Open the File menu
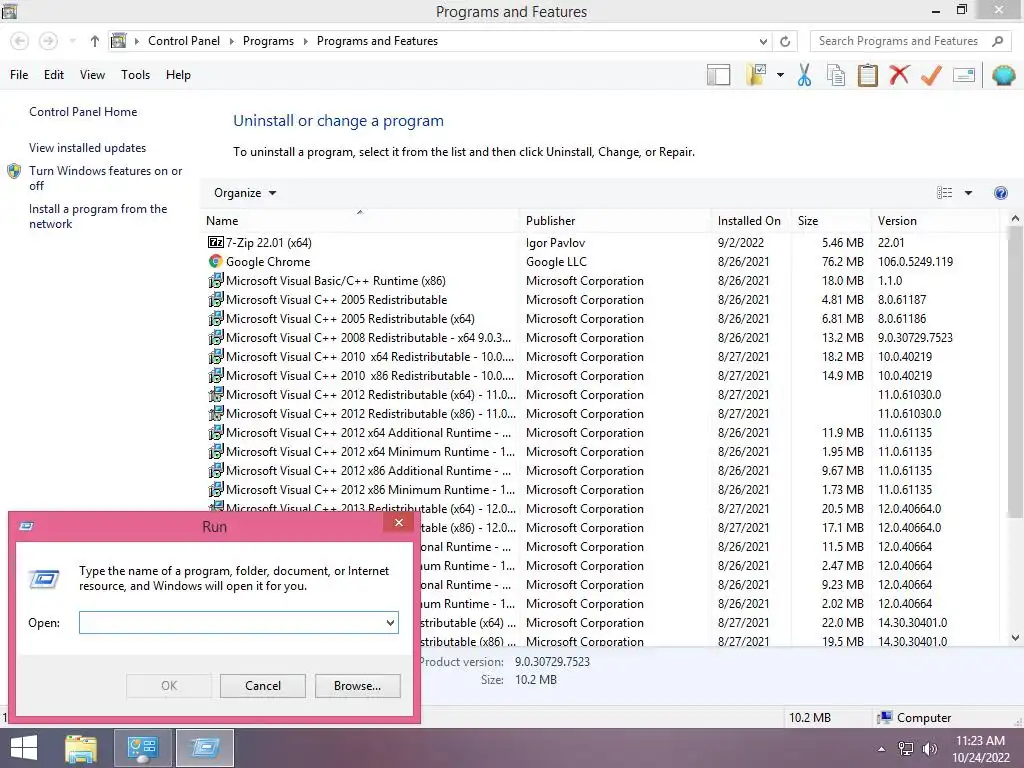Image resolution: width=1024 pixels, height=768 pixels. (x=19, y=74)
